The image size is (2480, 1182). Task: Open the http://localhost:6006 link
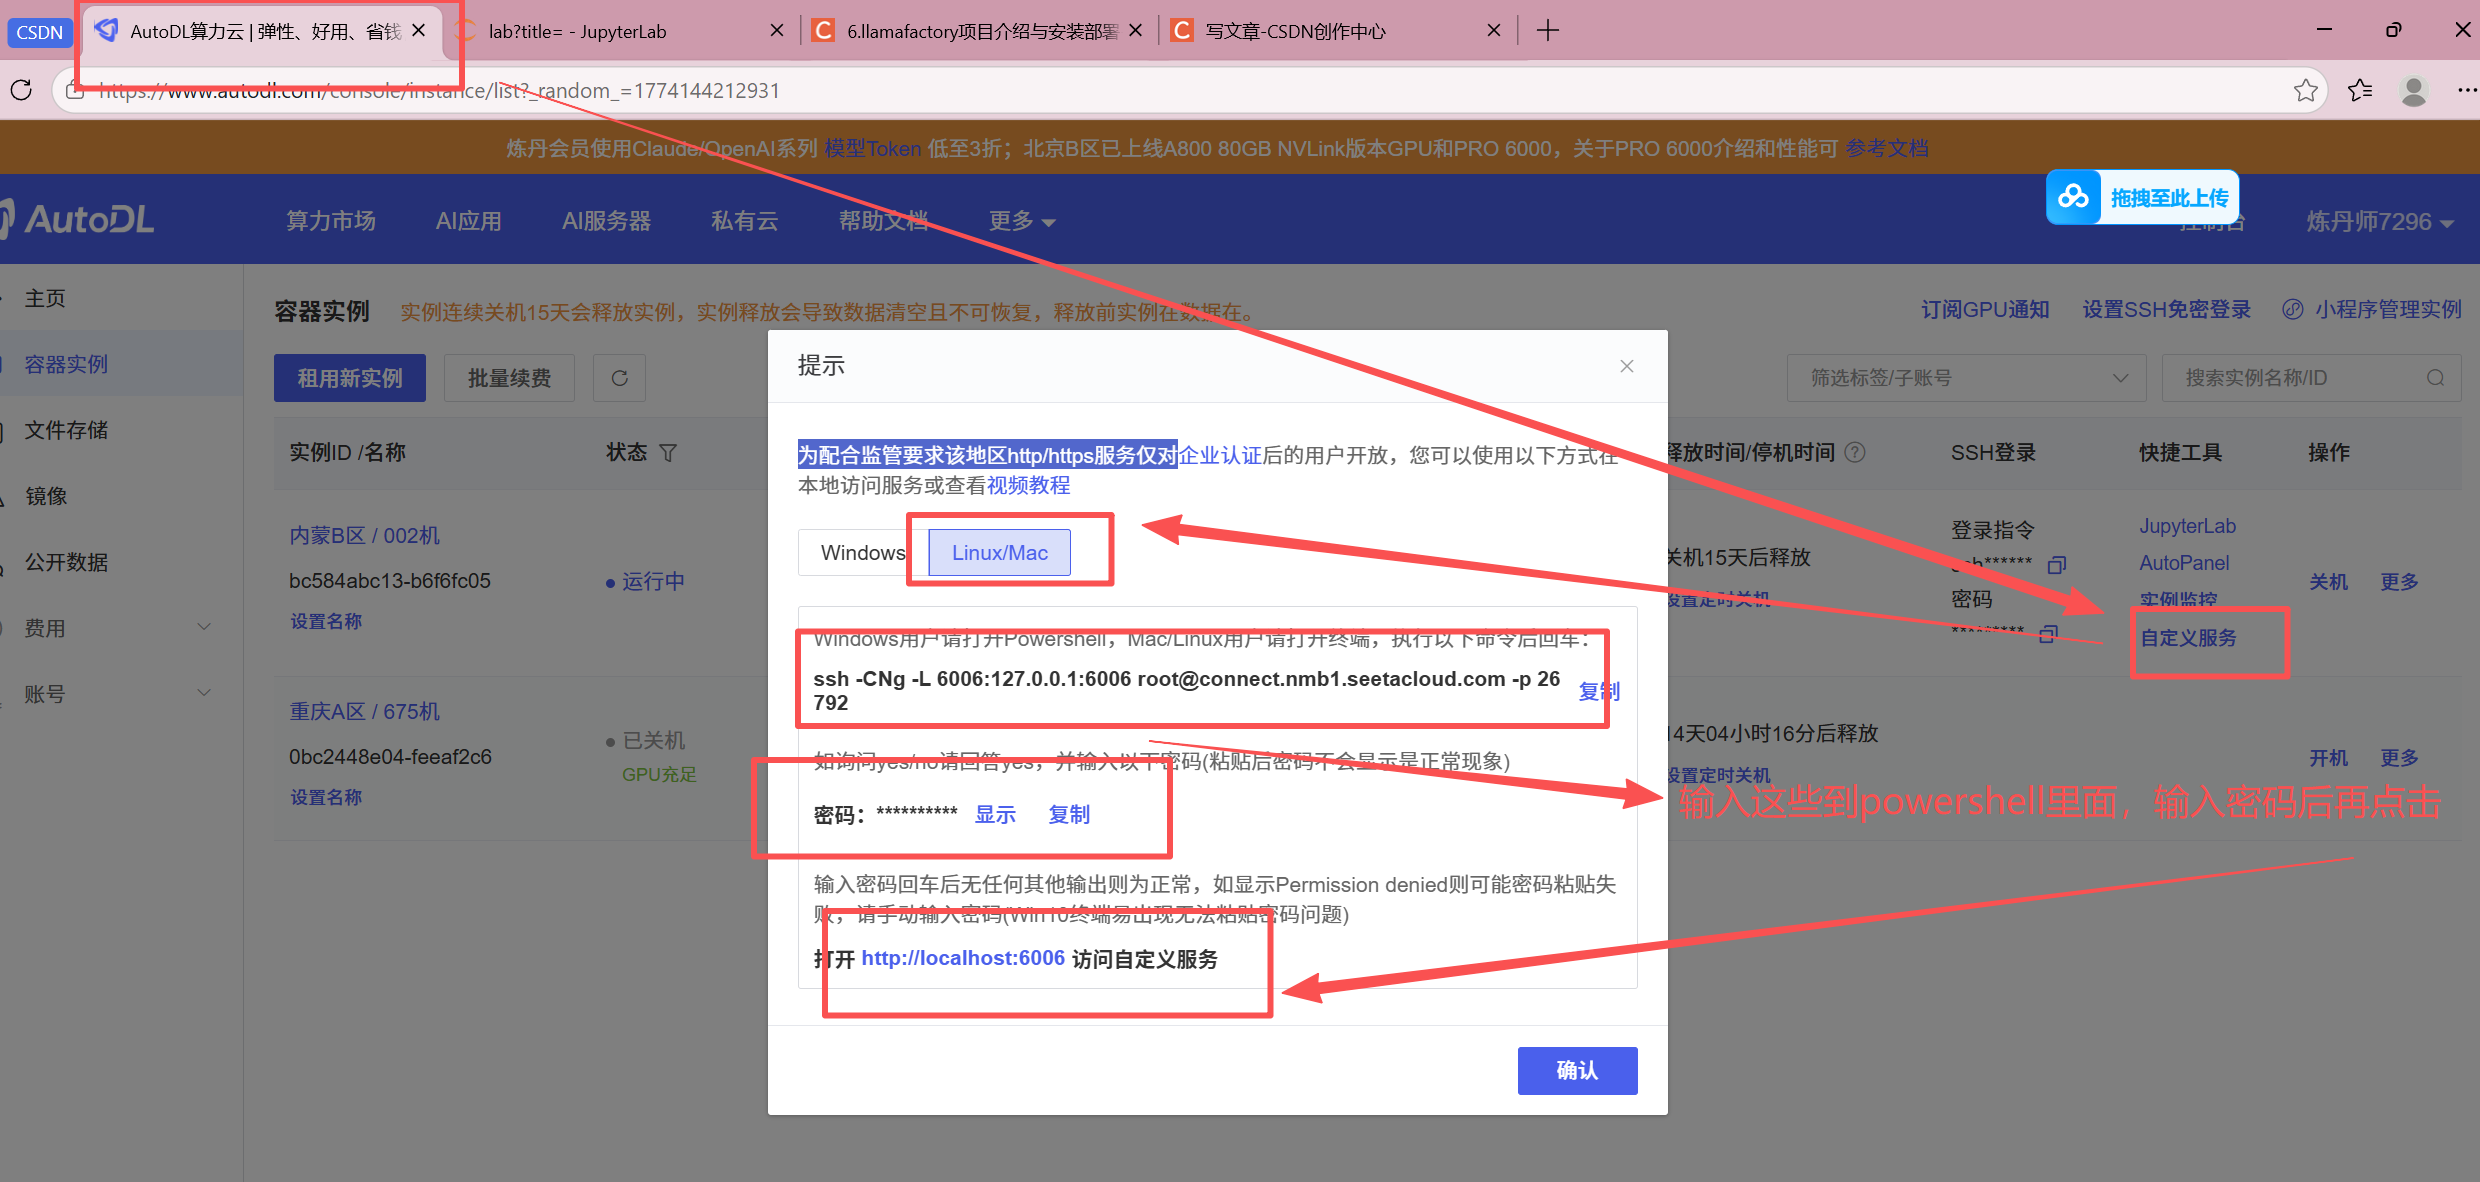(x=963, y=958)
